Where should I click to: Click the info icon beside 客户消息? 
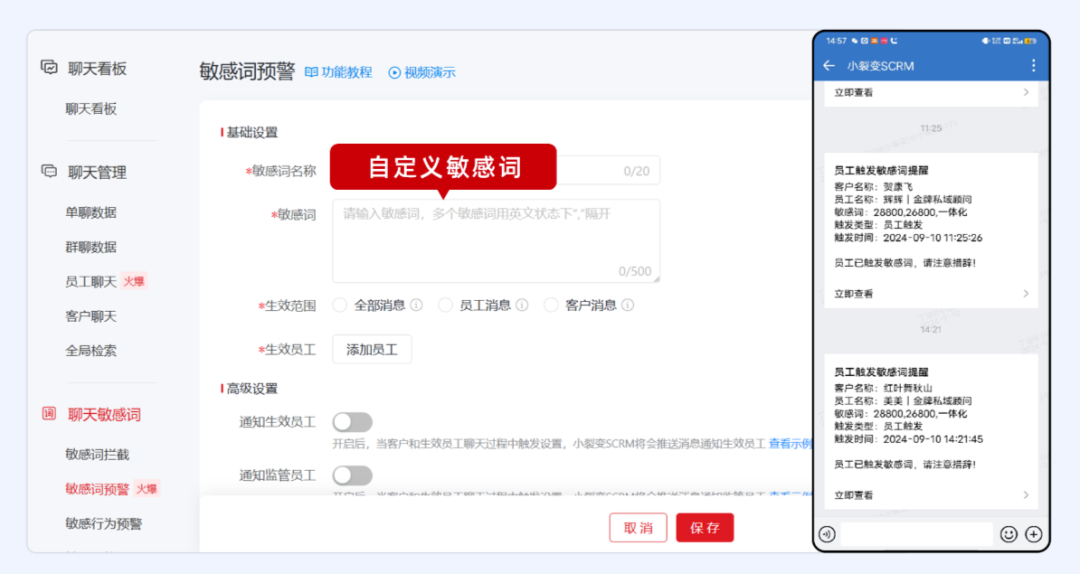click(627, 305)
